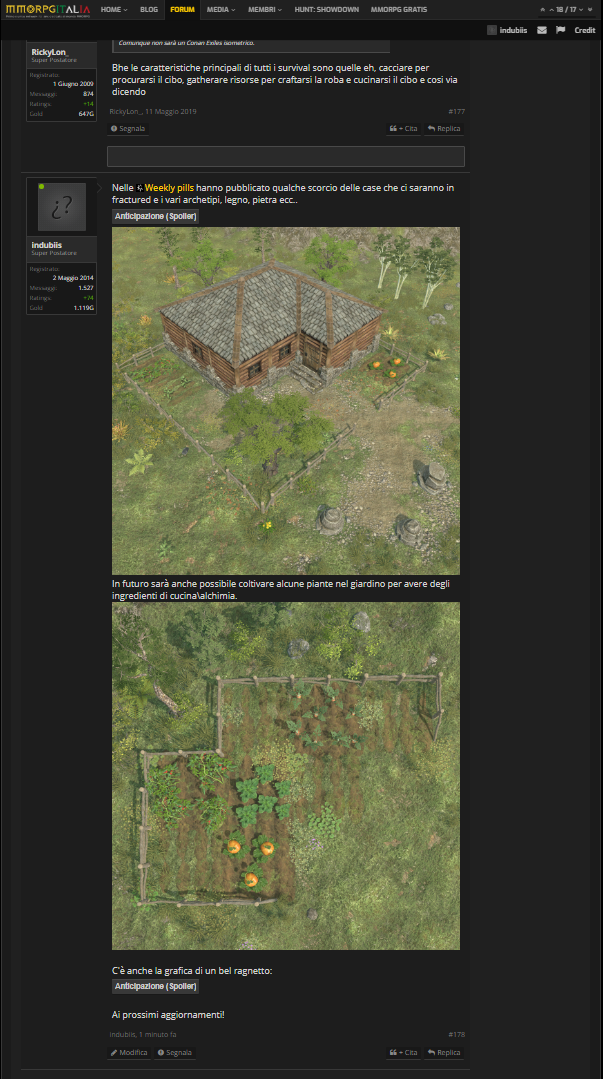Open indubiis username under avatar

[x=47, y=245]
